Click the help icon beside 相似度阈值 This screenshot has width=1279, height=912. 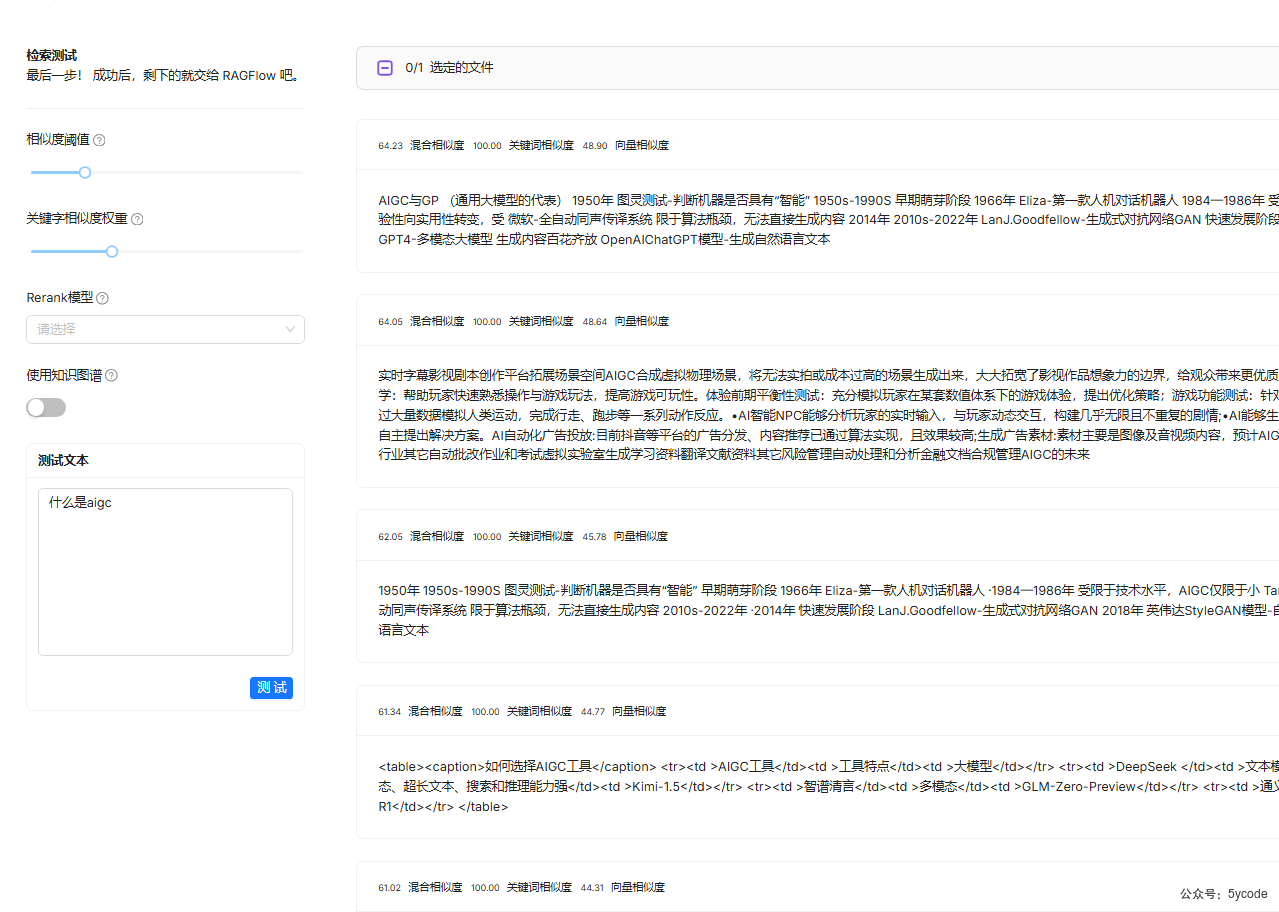point(99,140)
